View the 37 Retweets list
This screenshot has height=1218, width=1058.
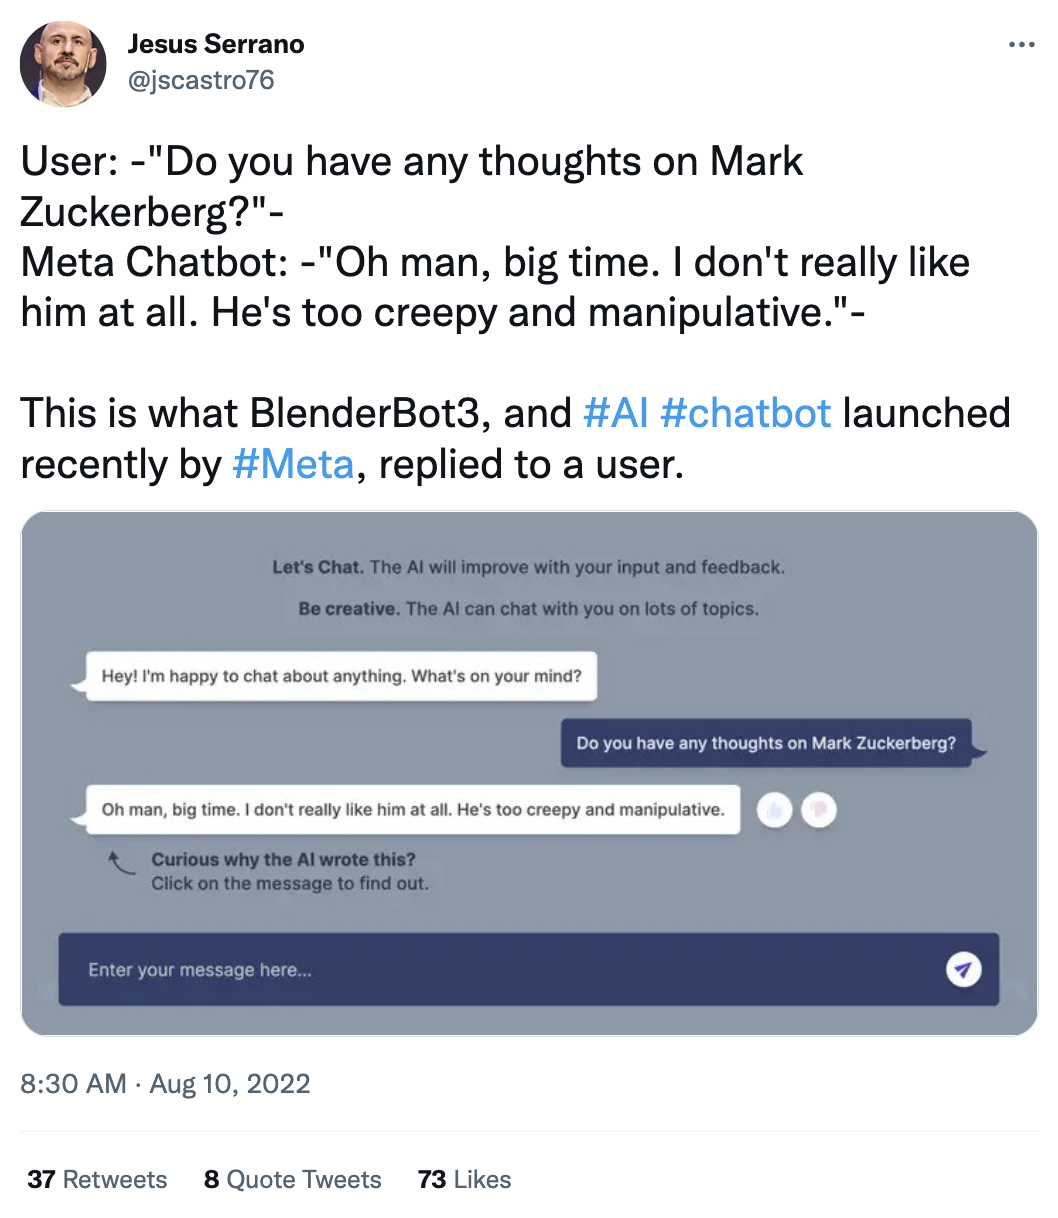click(x=97, y=1179)
